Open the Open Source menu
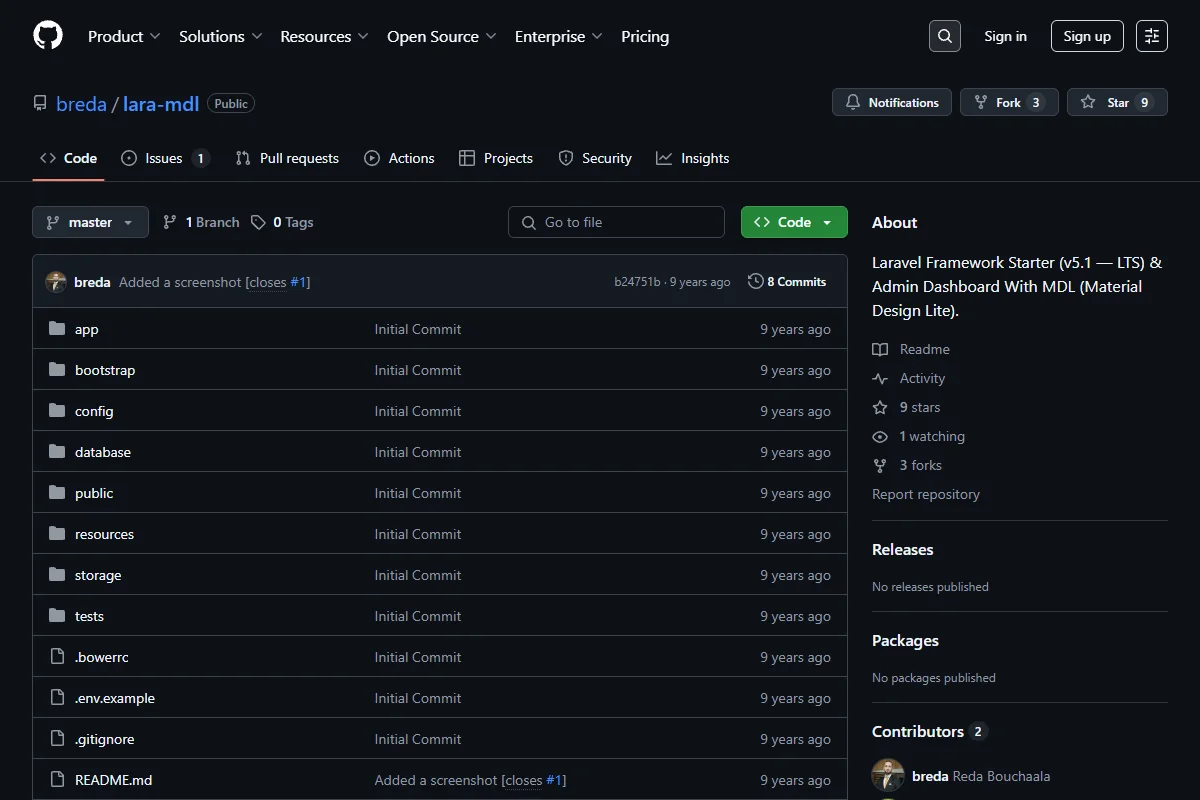 click(441, 36)
